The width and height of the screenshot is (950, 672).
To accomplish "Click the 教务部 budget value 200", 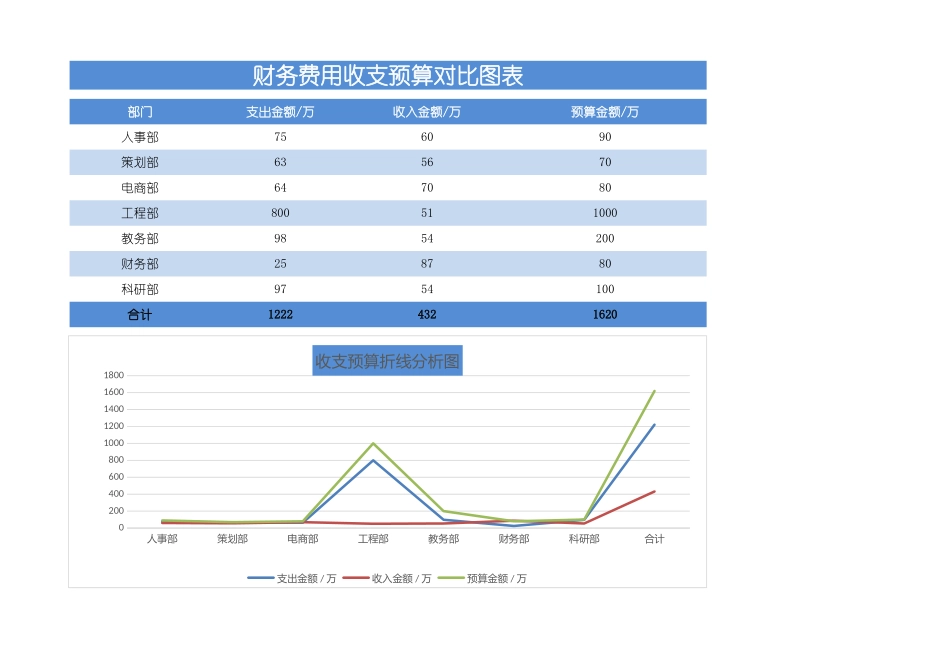I will [x=605, y=239].
